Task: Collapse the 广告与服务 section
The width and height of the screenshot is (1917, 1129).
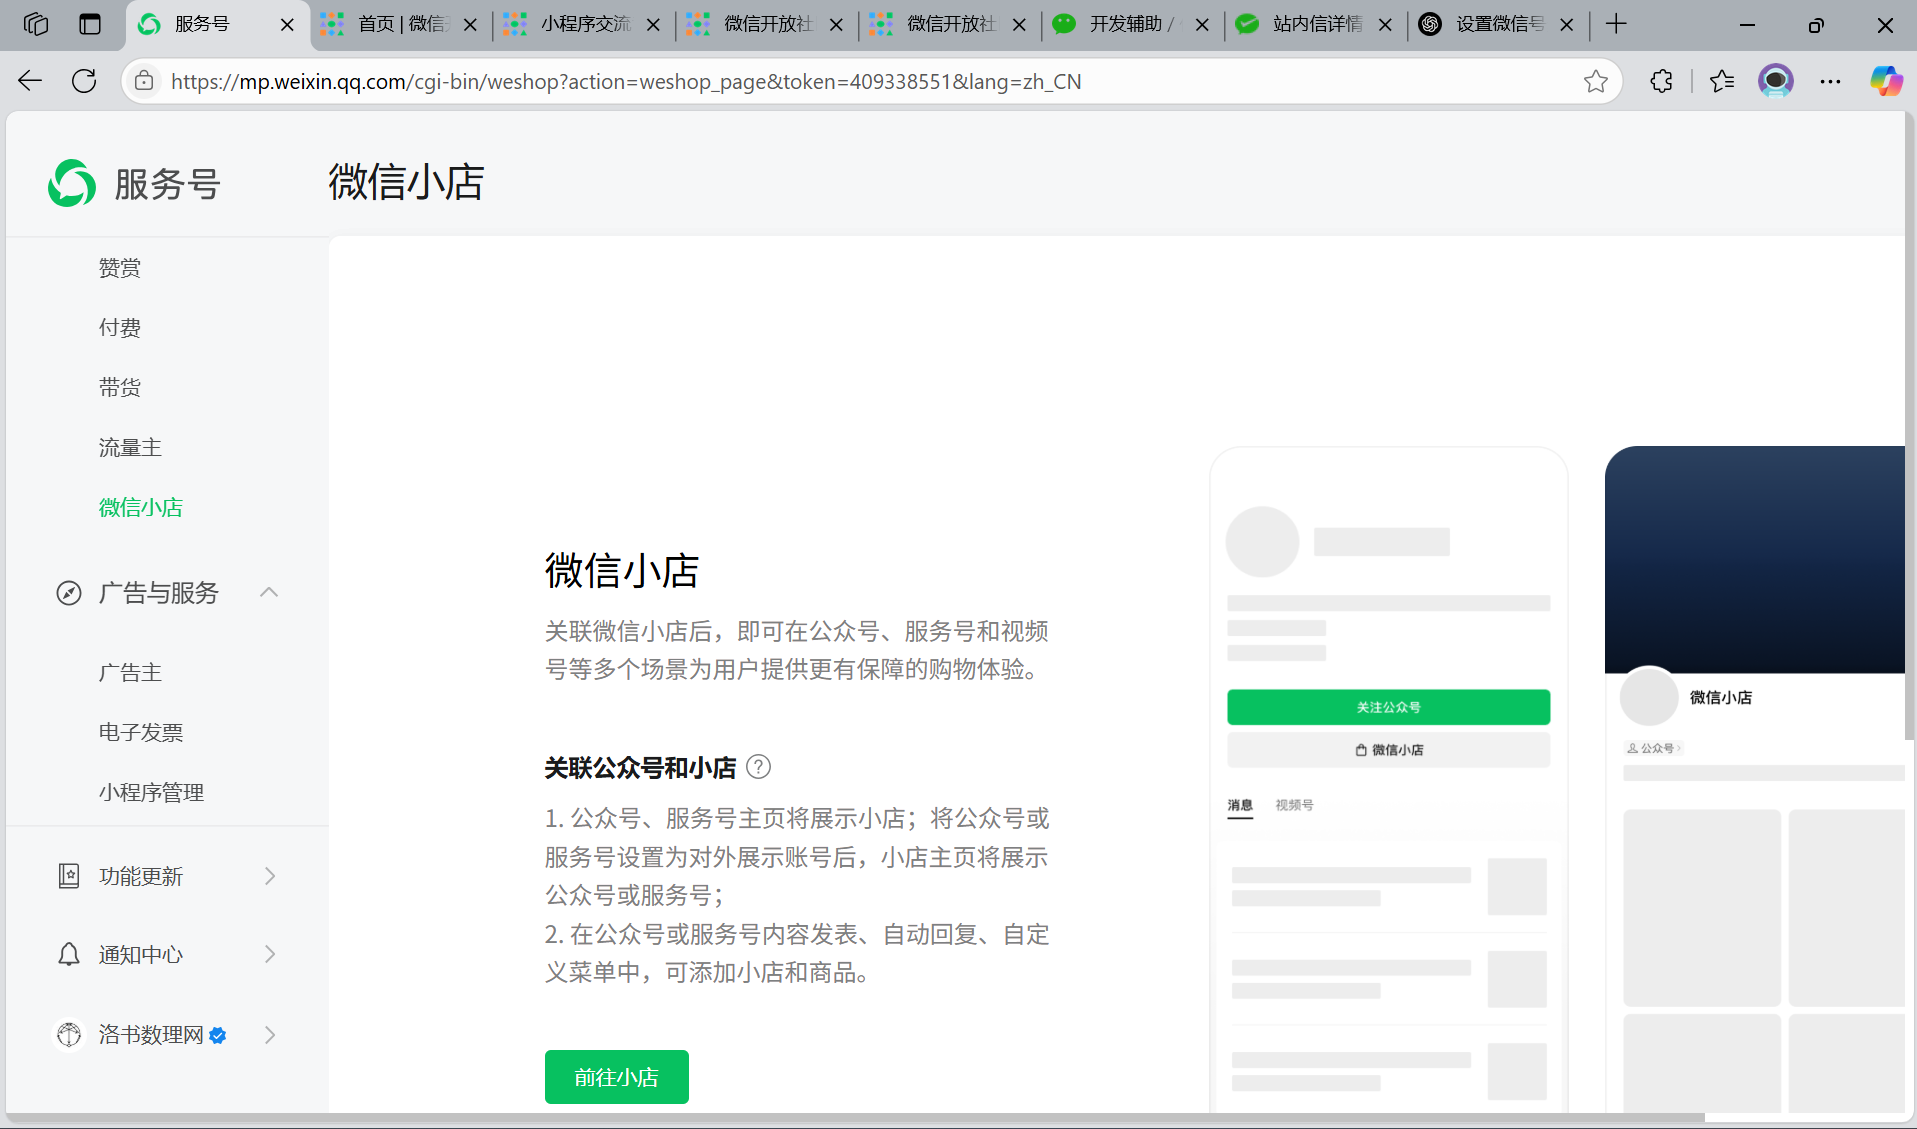Action: pos(269,592)
